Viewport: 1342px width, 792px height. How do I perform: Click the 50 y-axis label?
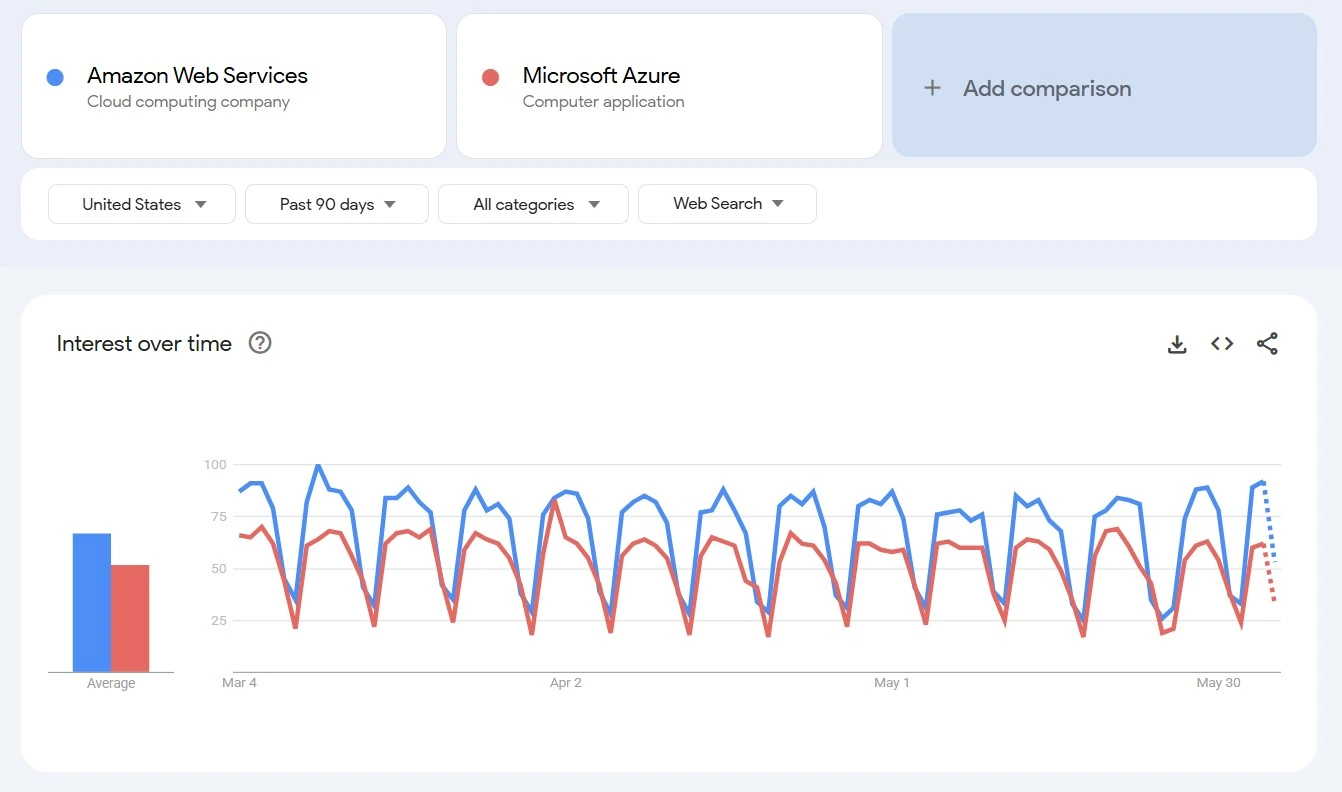pos(218,569)
